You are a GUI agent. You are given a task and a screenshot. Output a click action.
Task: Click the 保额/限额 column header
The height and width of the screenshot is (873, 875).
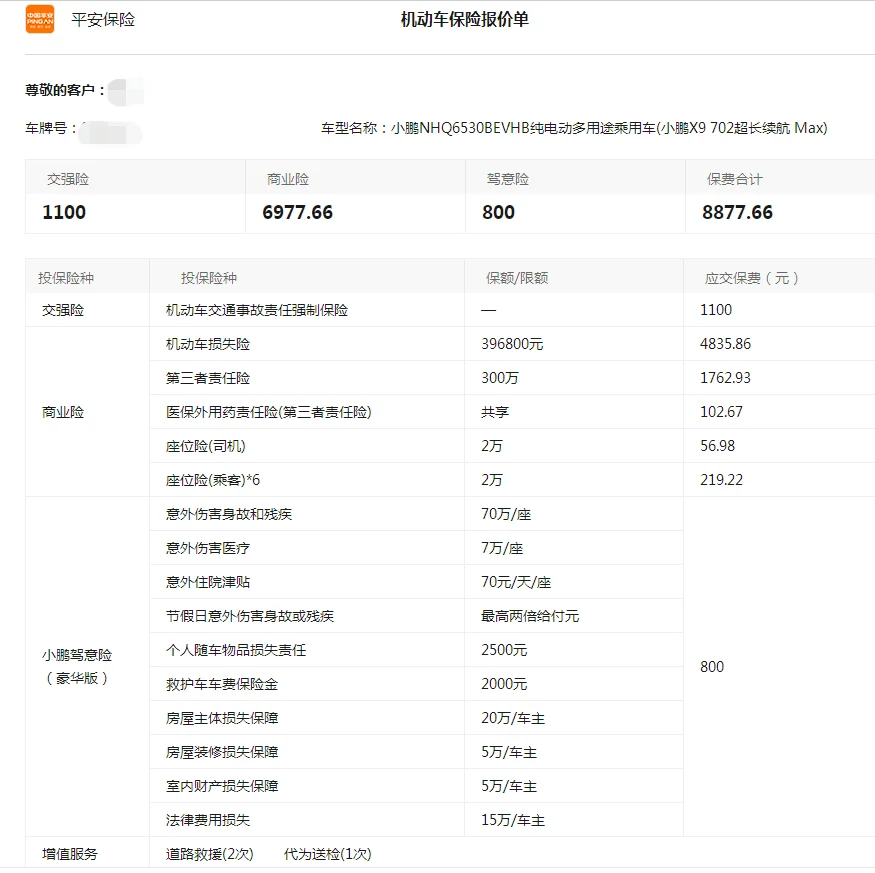tap(517, 278)
